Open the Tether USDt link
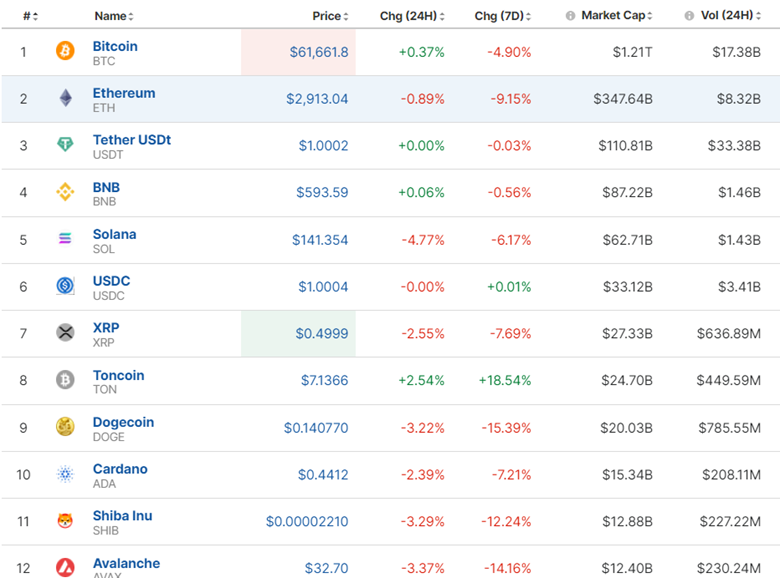780x578 pixels. pyautogui.click(x=132, y=140)
